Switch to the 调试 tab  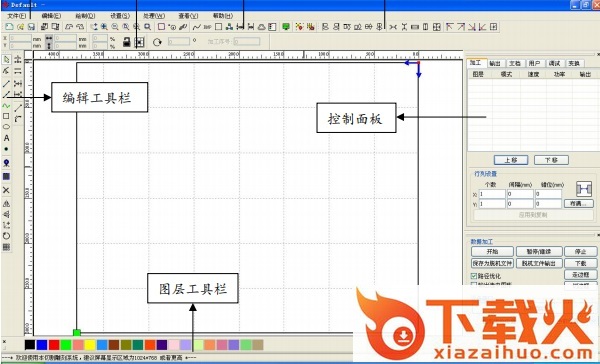tap(554, 64)
